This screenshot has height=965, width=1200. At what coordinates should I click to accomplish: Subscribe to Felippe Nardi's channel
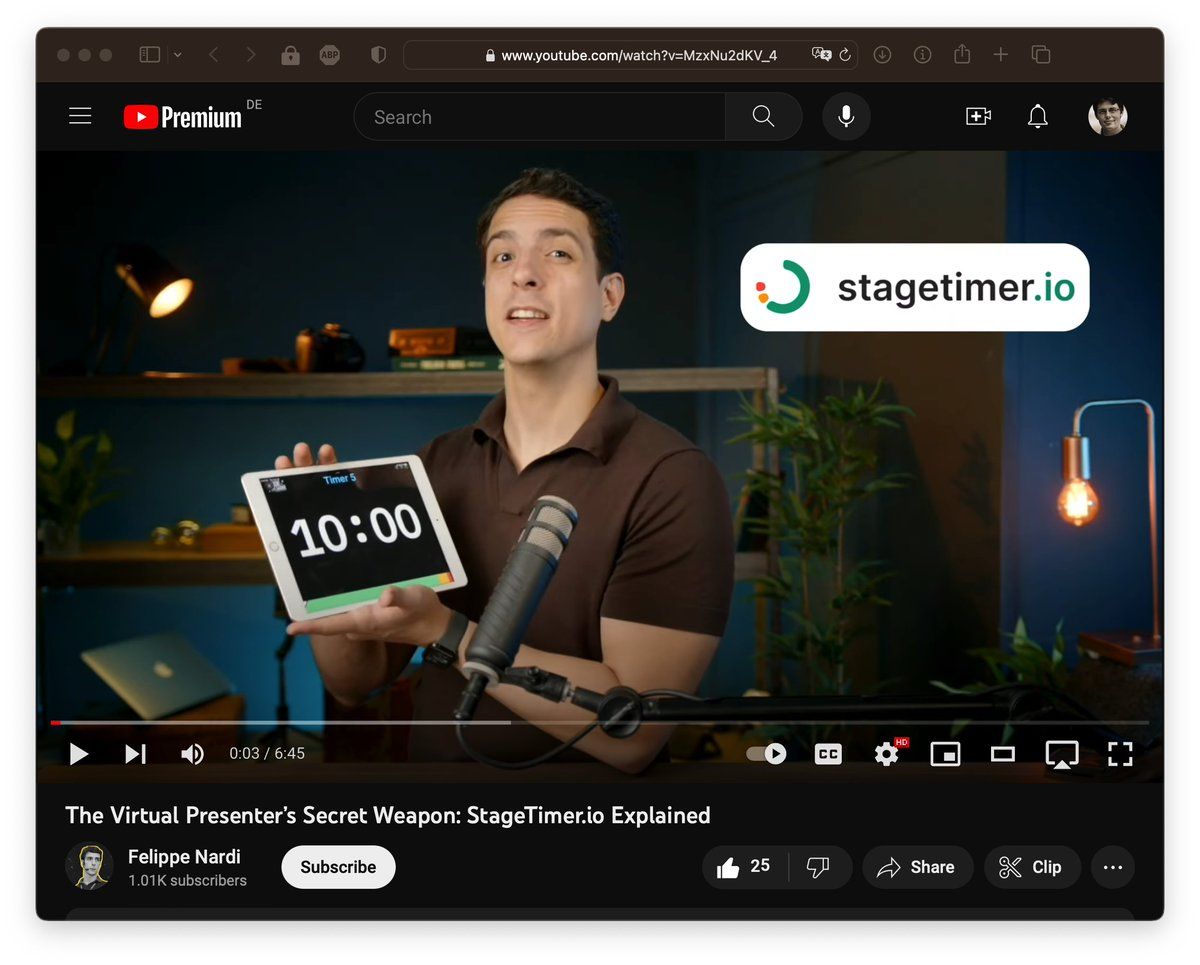coord(338,867)
